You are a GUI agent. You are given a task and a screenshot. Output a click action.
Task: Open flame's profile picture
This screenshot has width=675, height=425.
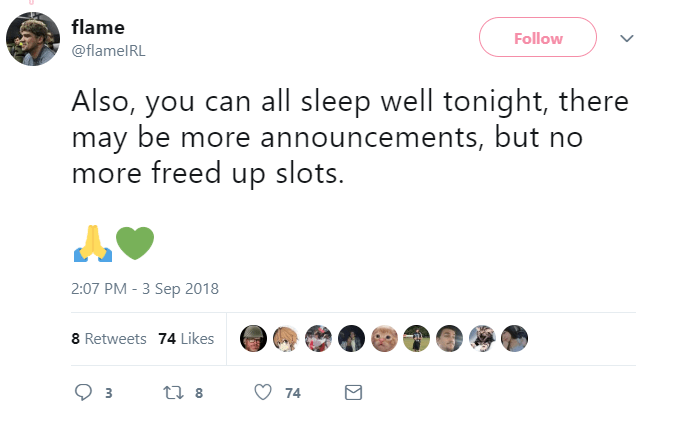33,40
